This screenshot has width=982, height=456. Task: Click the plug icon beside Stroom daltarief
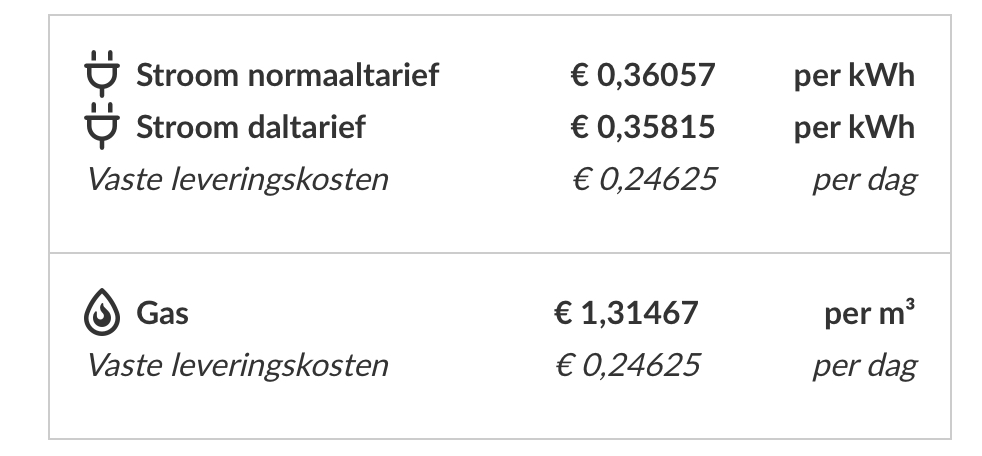[101, 127]
